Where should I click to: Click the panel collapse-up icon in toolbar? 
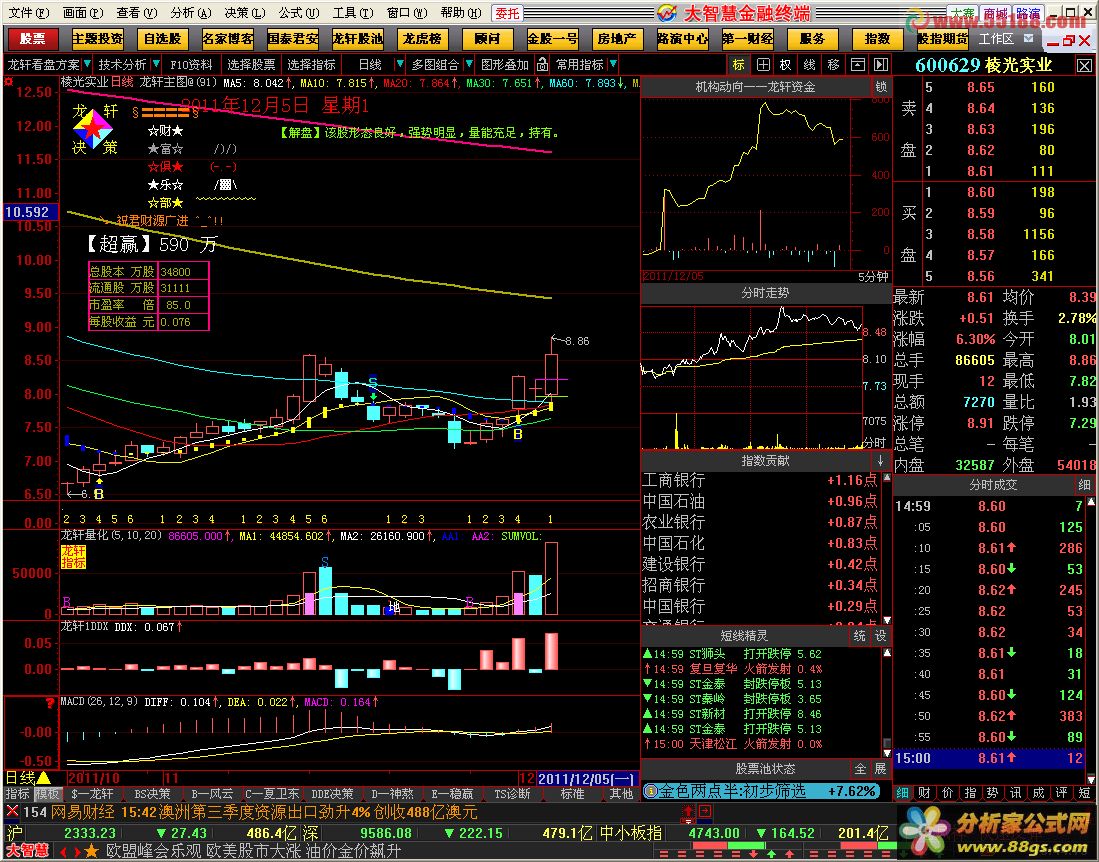858,64
